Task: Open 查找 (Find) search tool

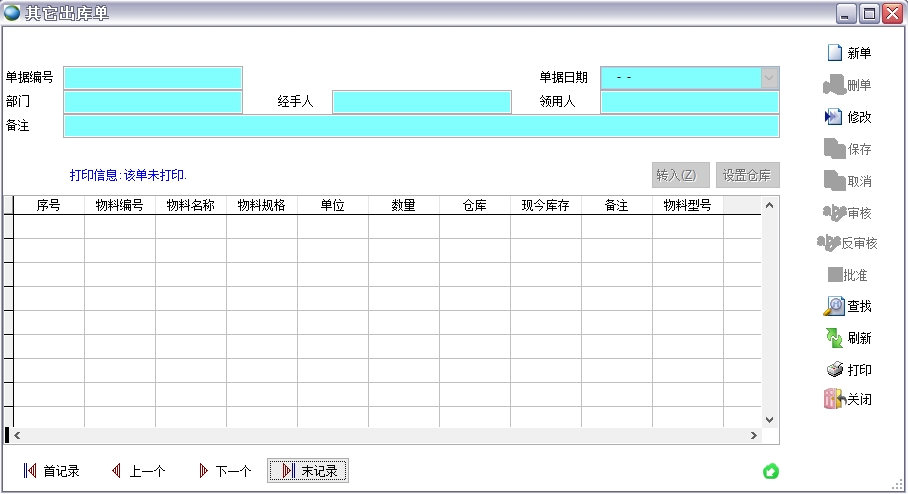Action: tap(834, 306)
